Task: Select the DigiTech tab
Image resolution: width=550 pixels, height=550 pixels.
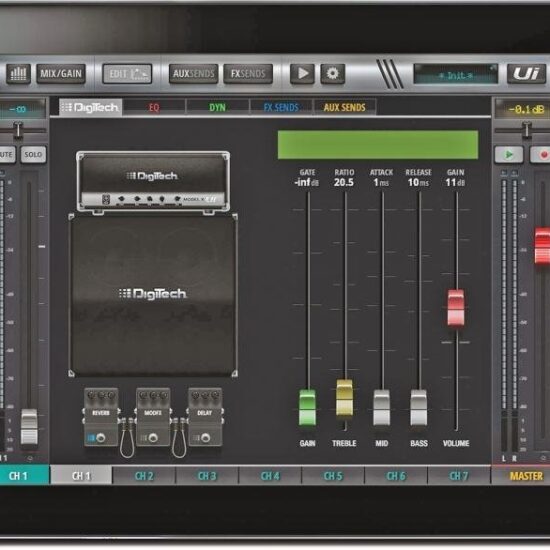Action: (90, 107)
